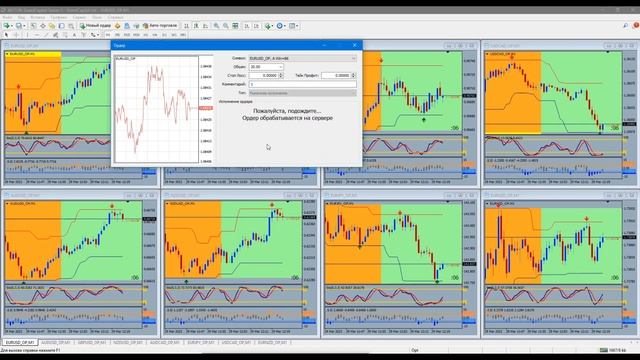Open the Справка menu
Viewport: 640px width, 360px height.
point(116,18)
